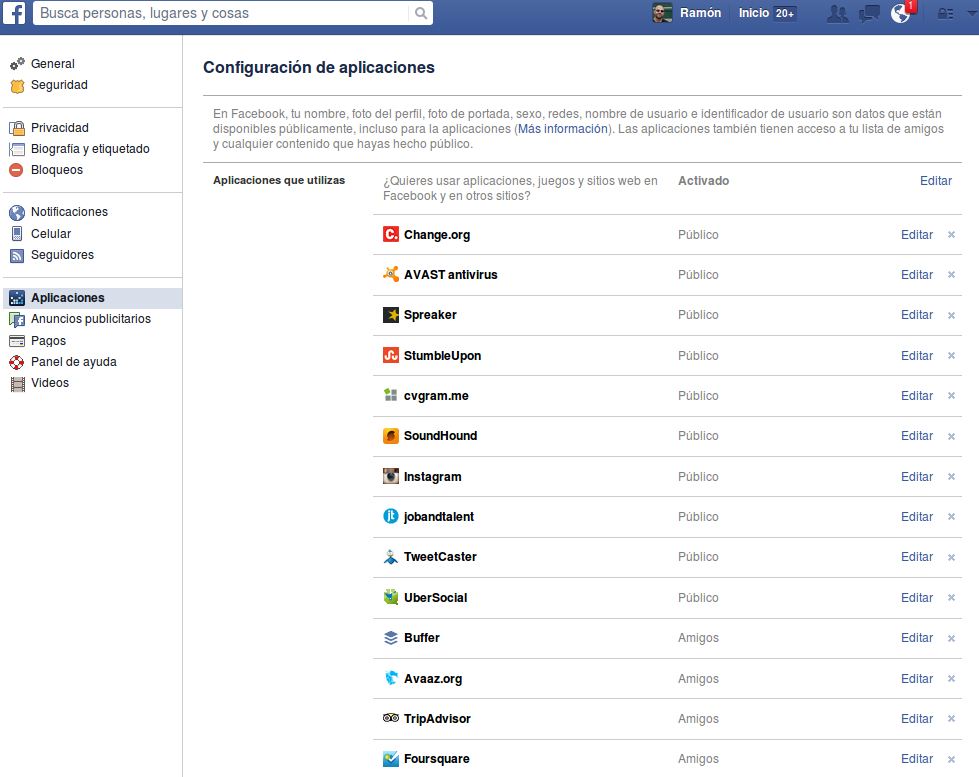
Task: Open the friend requests icon
Action: tap(838, 14)
